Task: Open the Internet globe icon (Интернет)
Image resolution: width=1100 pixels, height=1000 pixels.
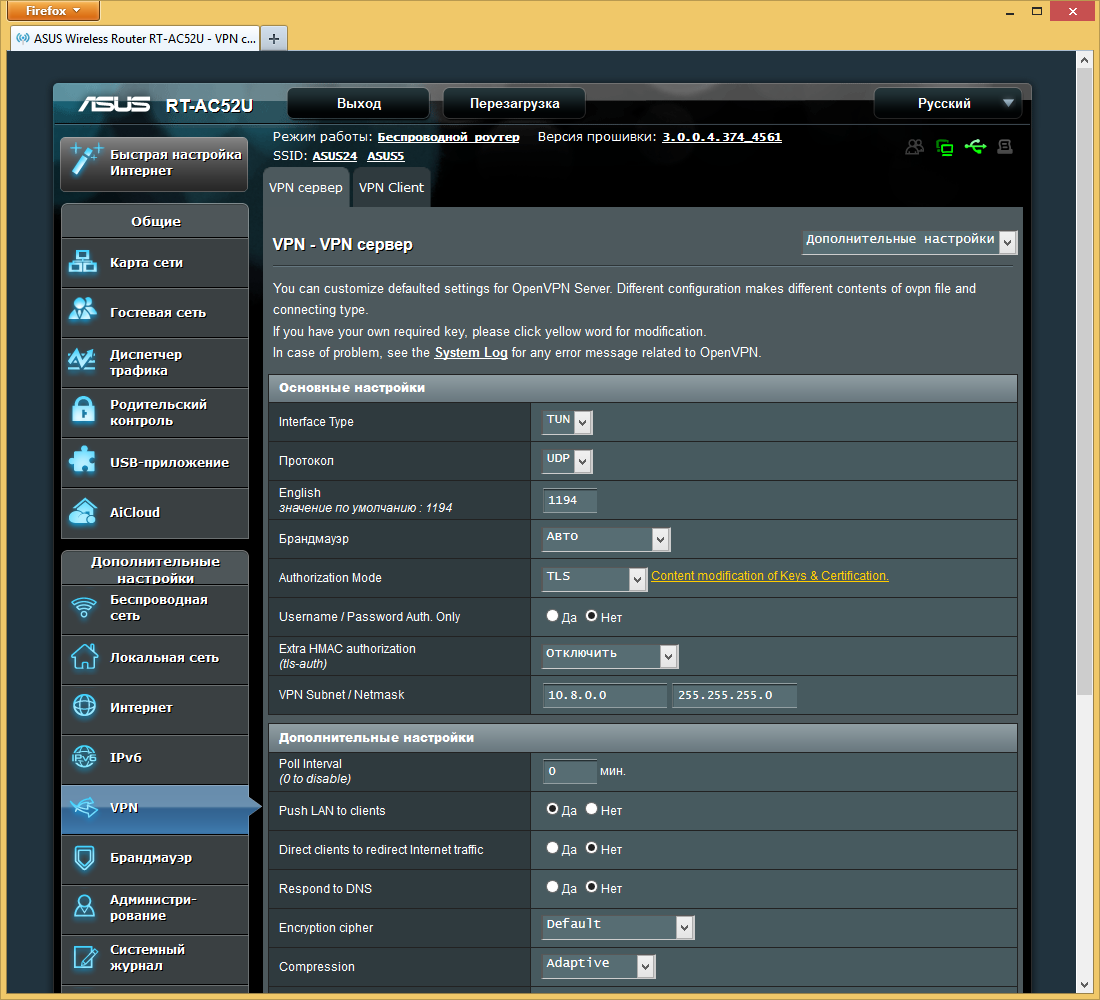Action: click(84, 706)
